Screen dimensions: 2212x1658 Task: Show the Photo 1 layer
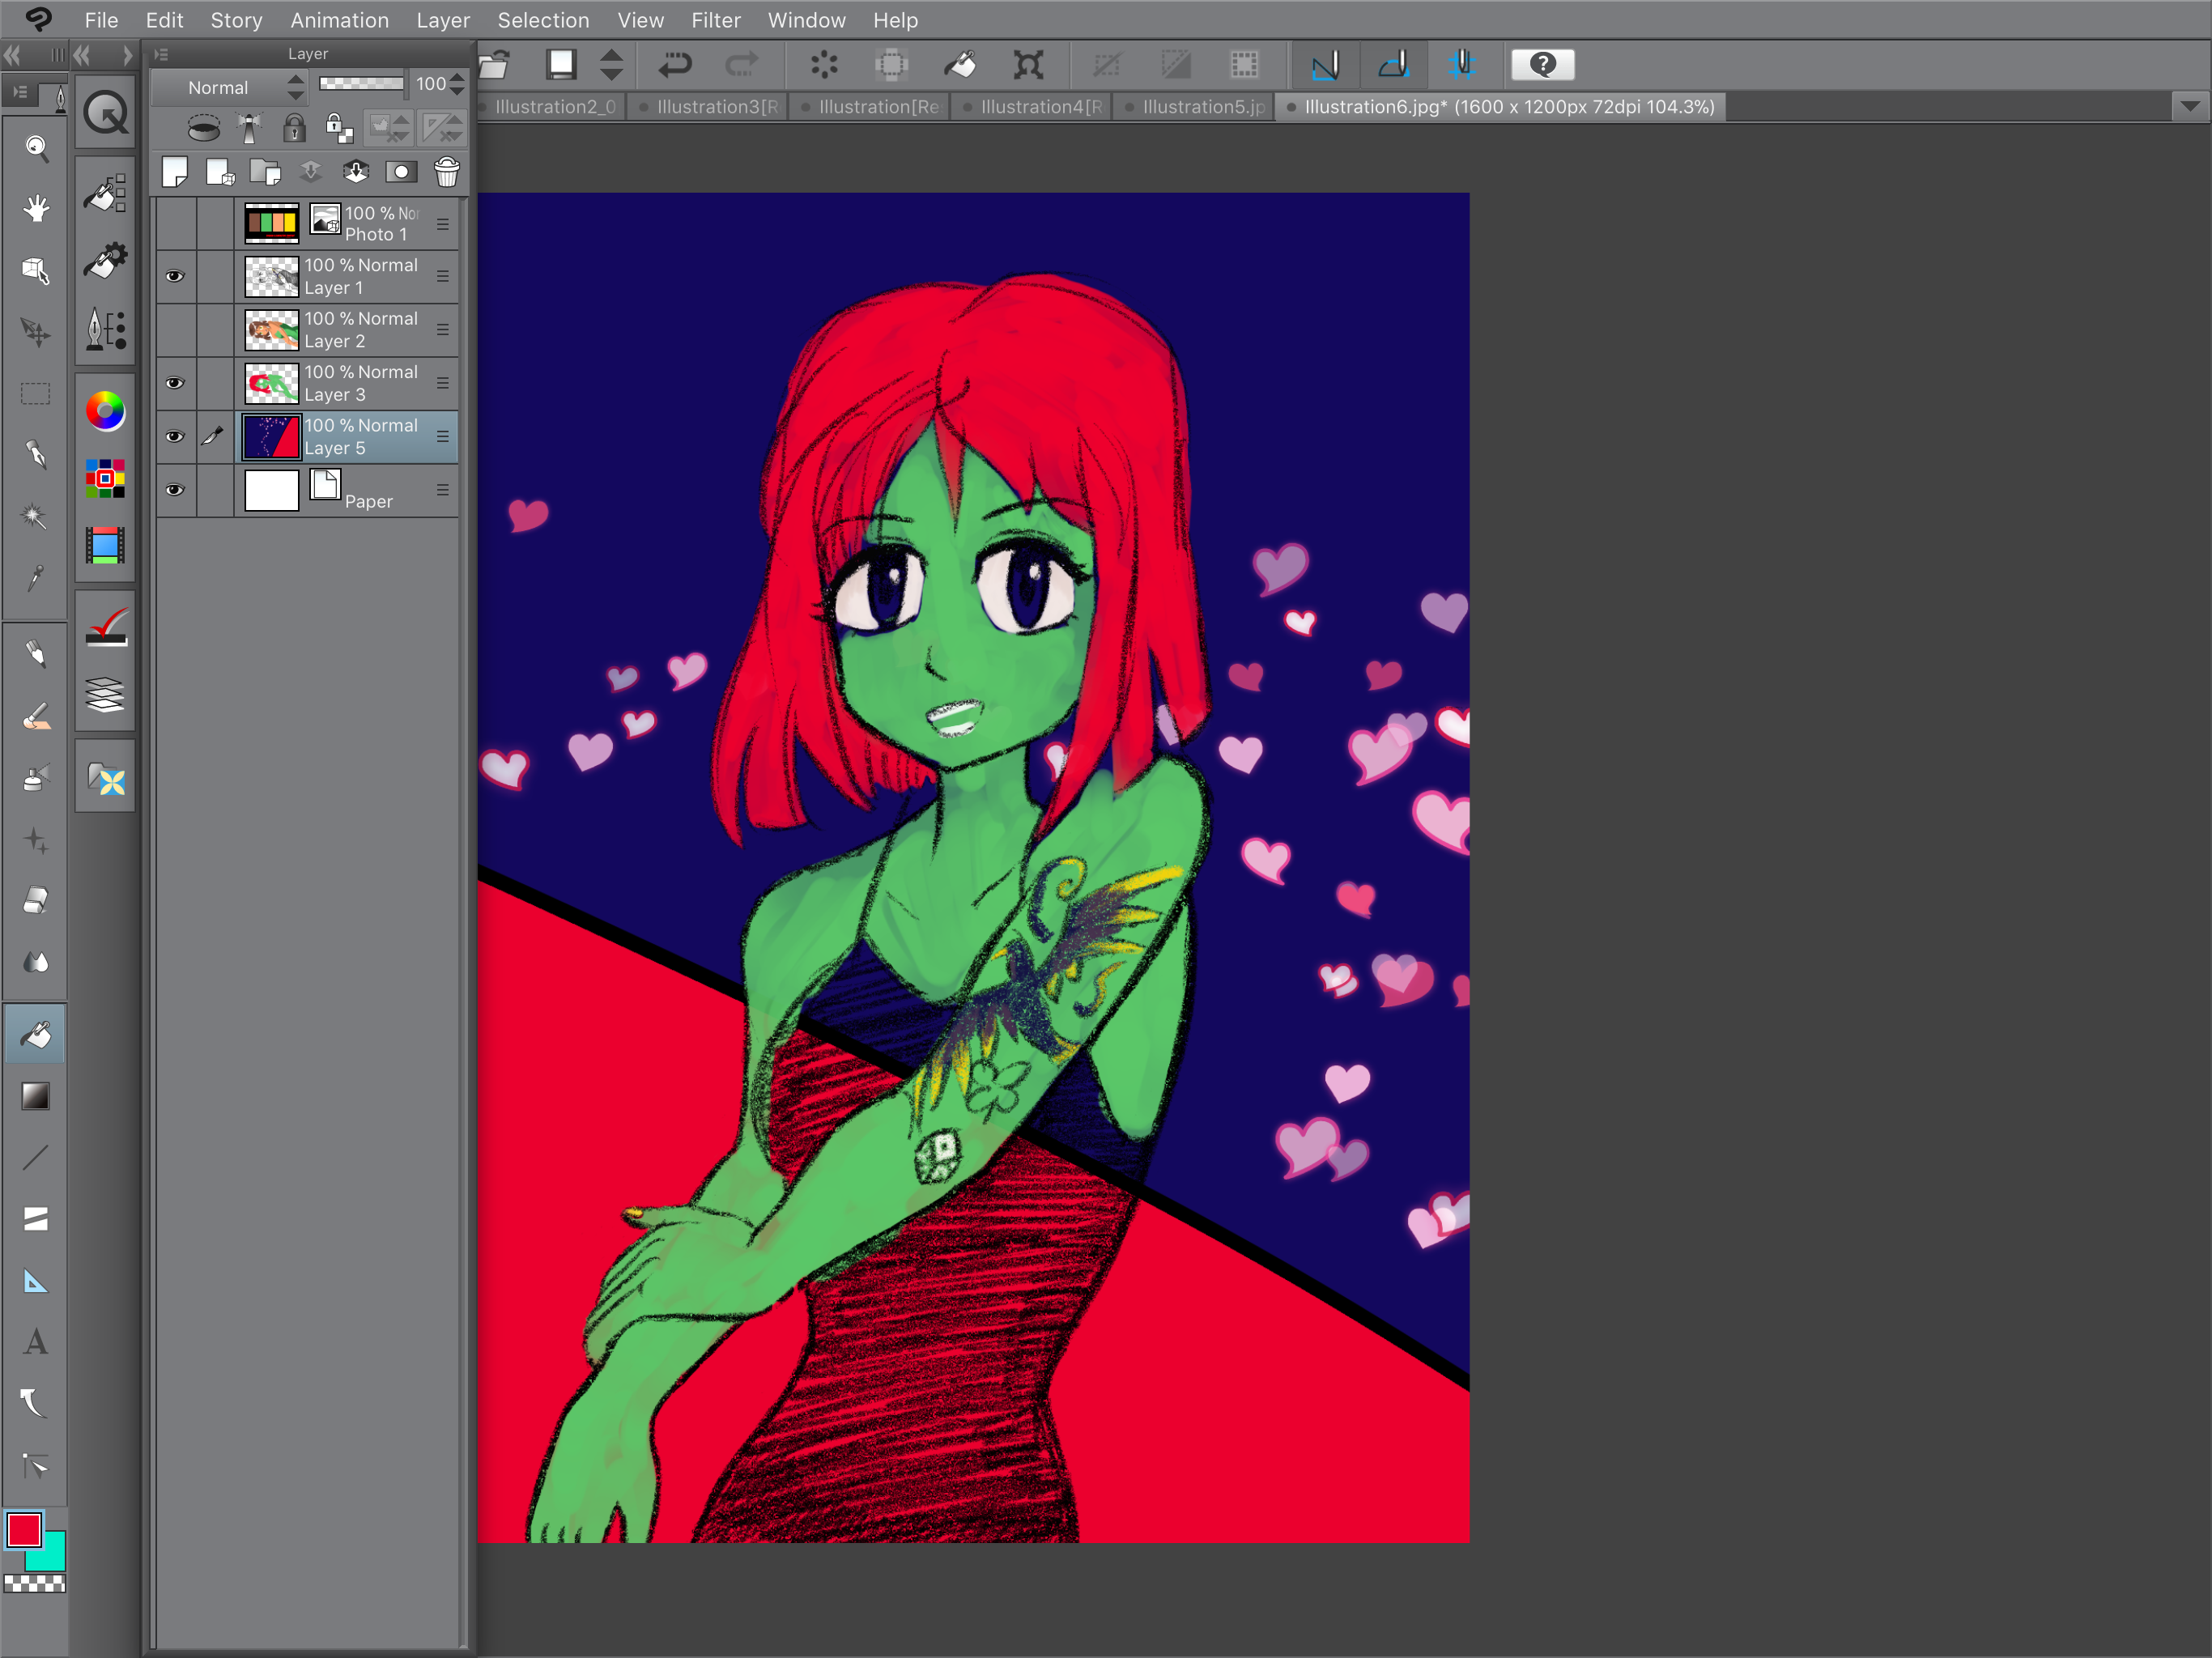pos(175,223)
